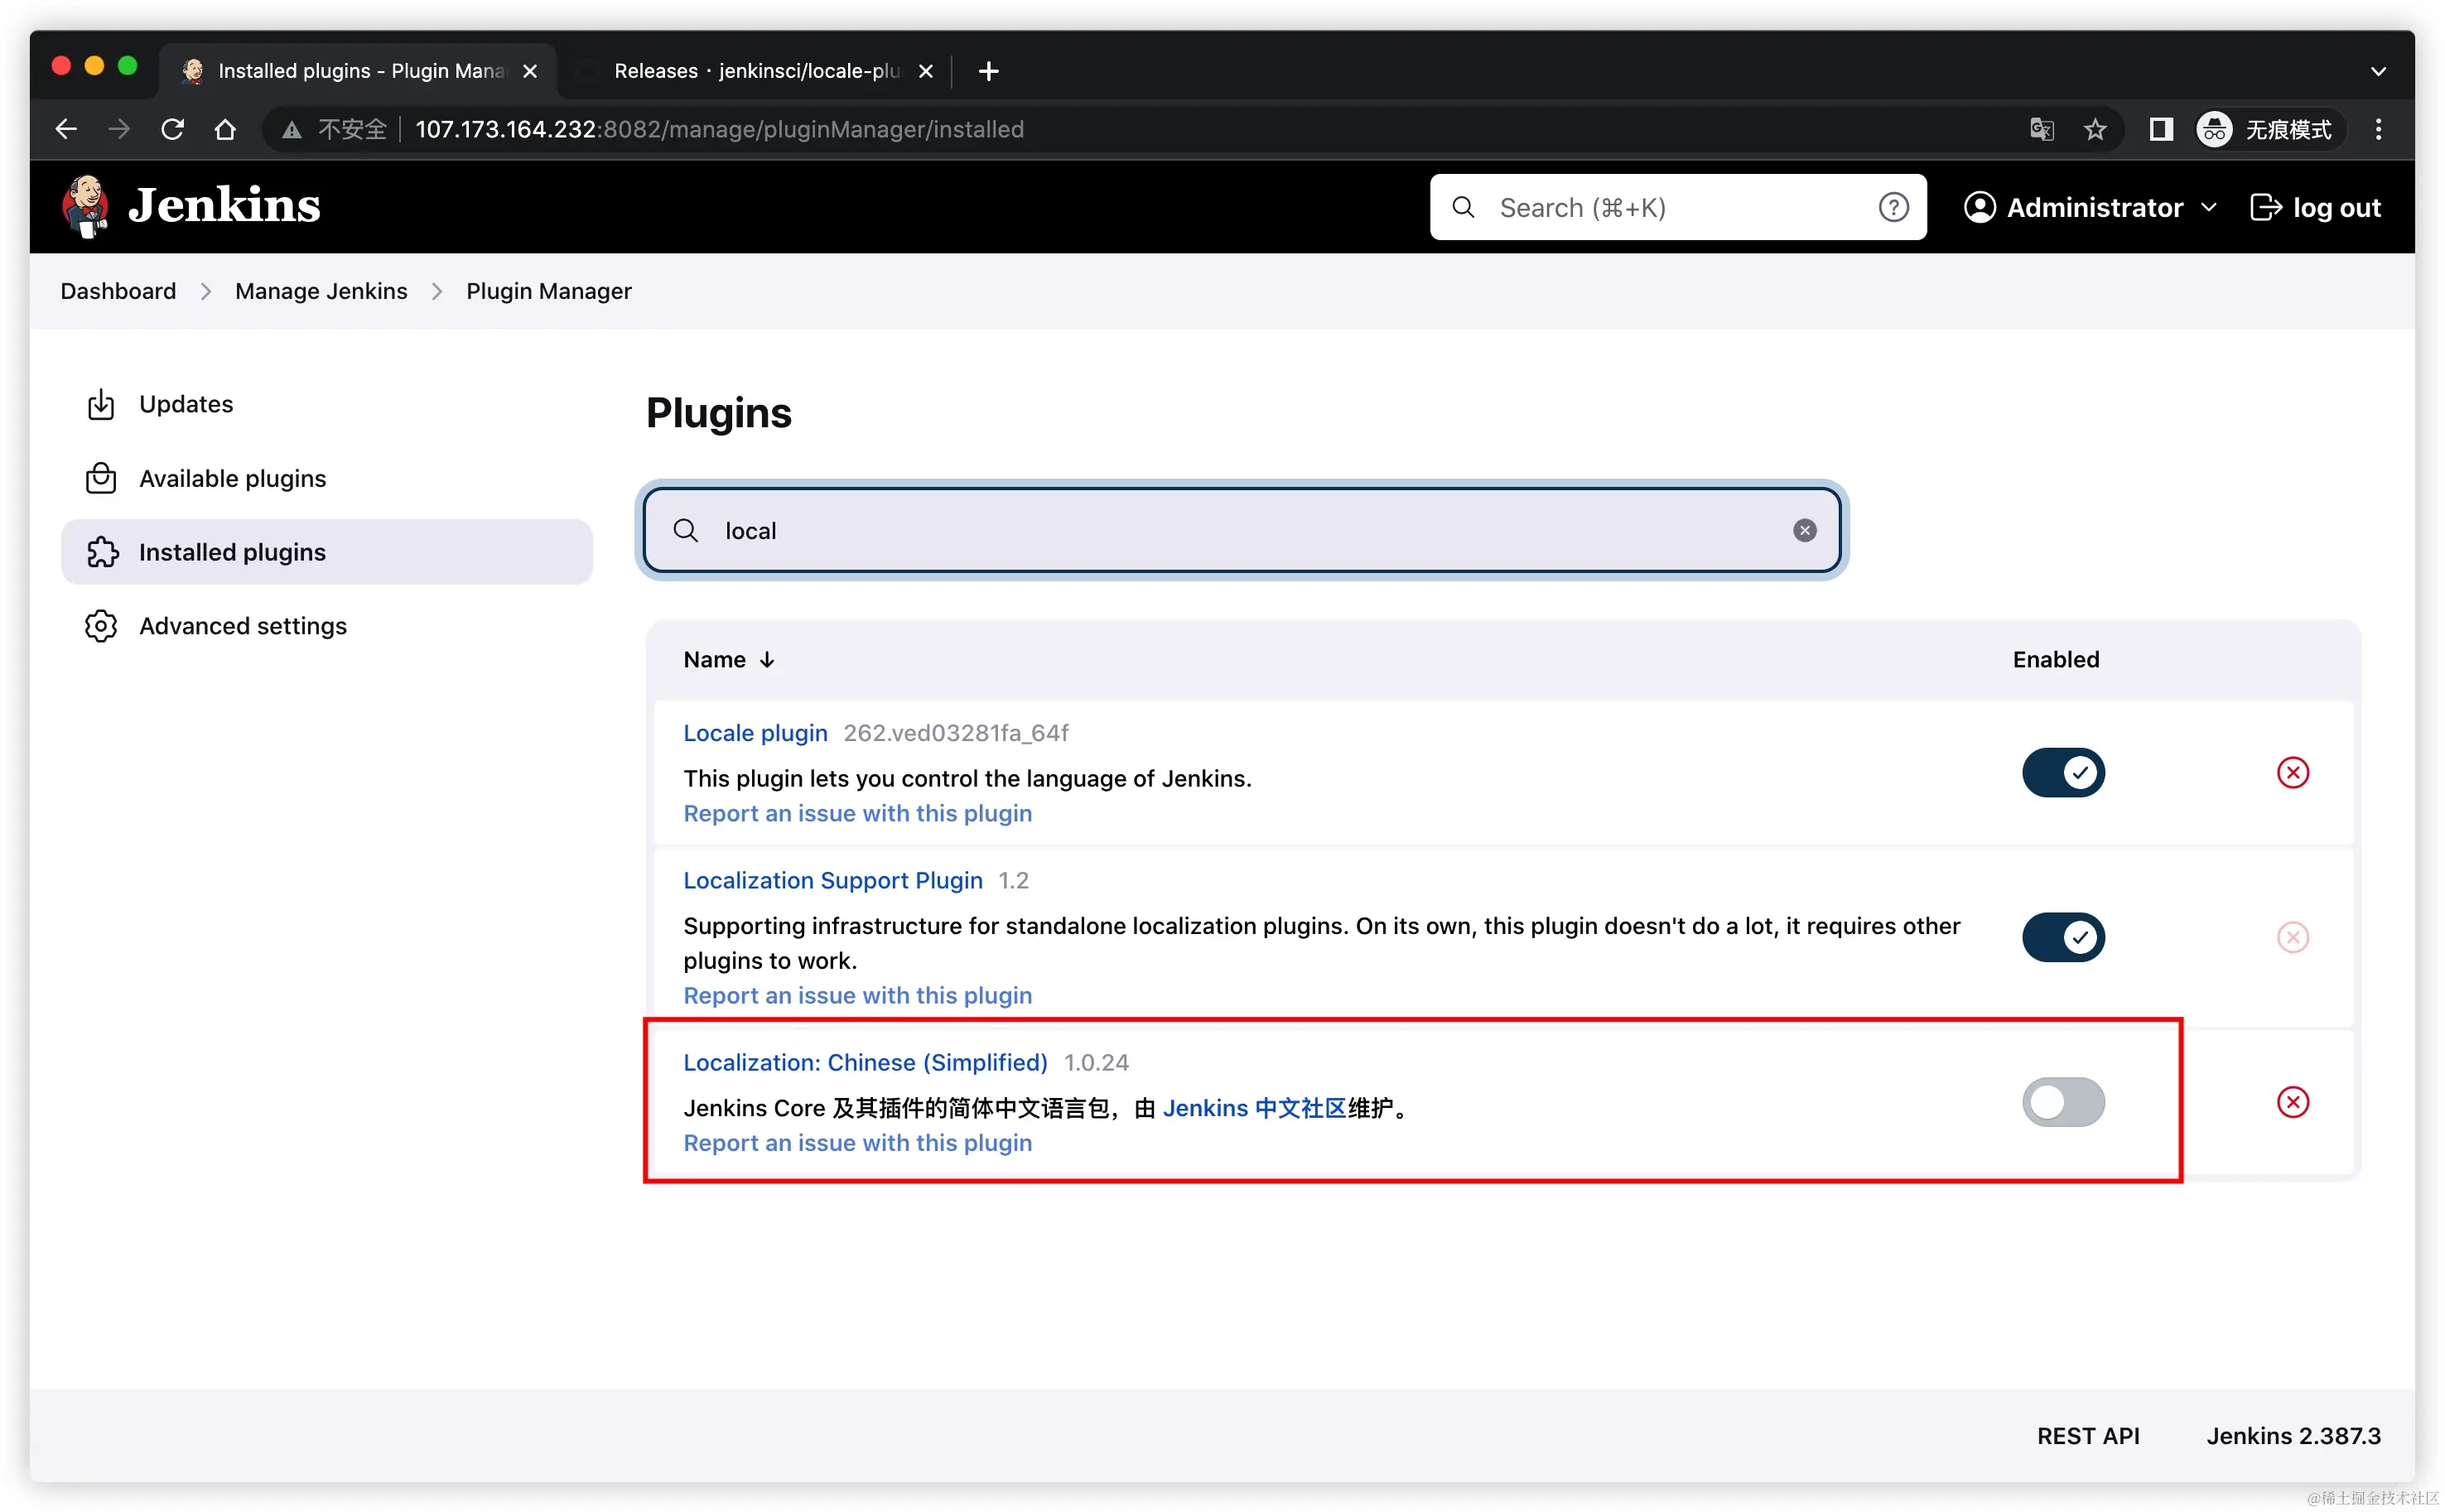This screenshot has height=1512, width=2445.
Task: Click Jenkins 2.387.3 version link
Action: [2293, 1436]
